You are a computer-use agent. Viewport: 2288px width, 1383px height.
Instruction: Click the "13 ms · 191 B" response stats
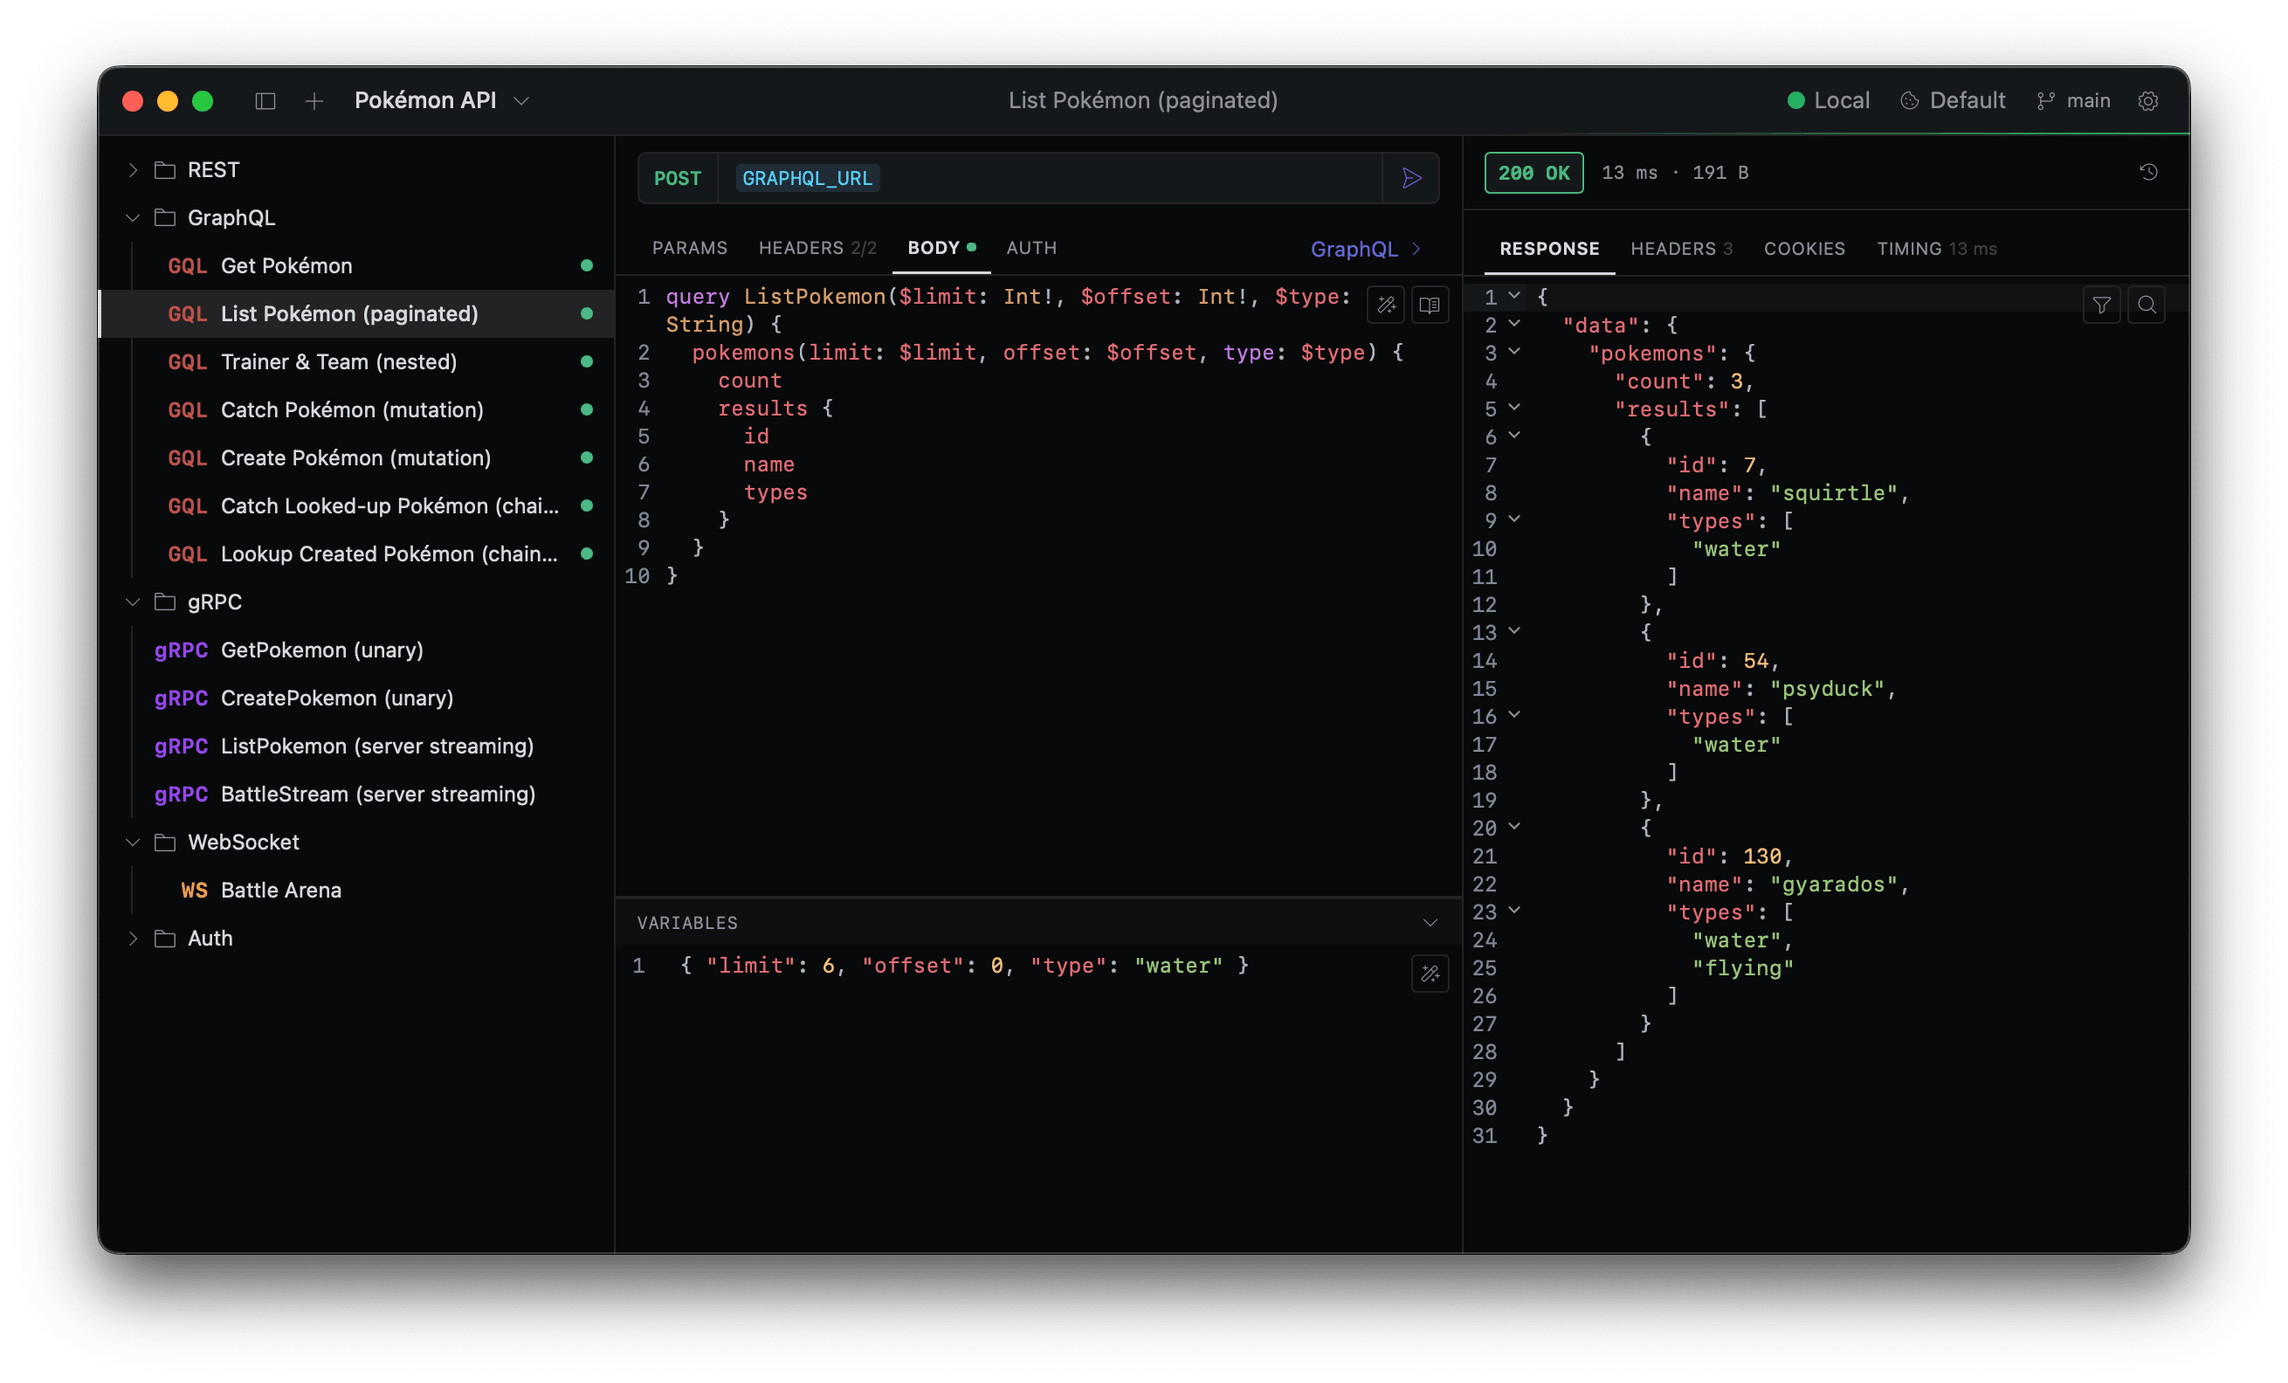(1675, 173)
